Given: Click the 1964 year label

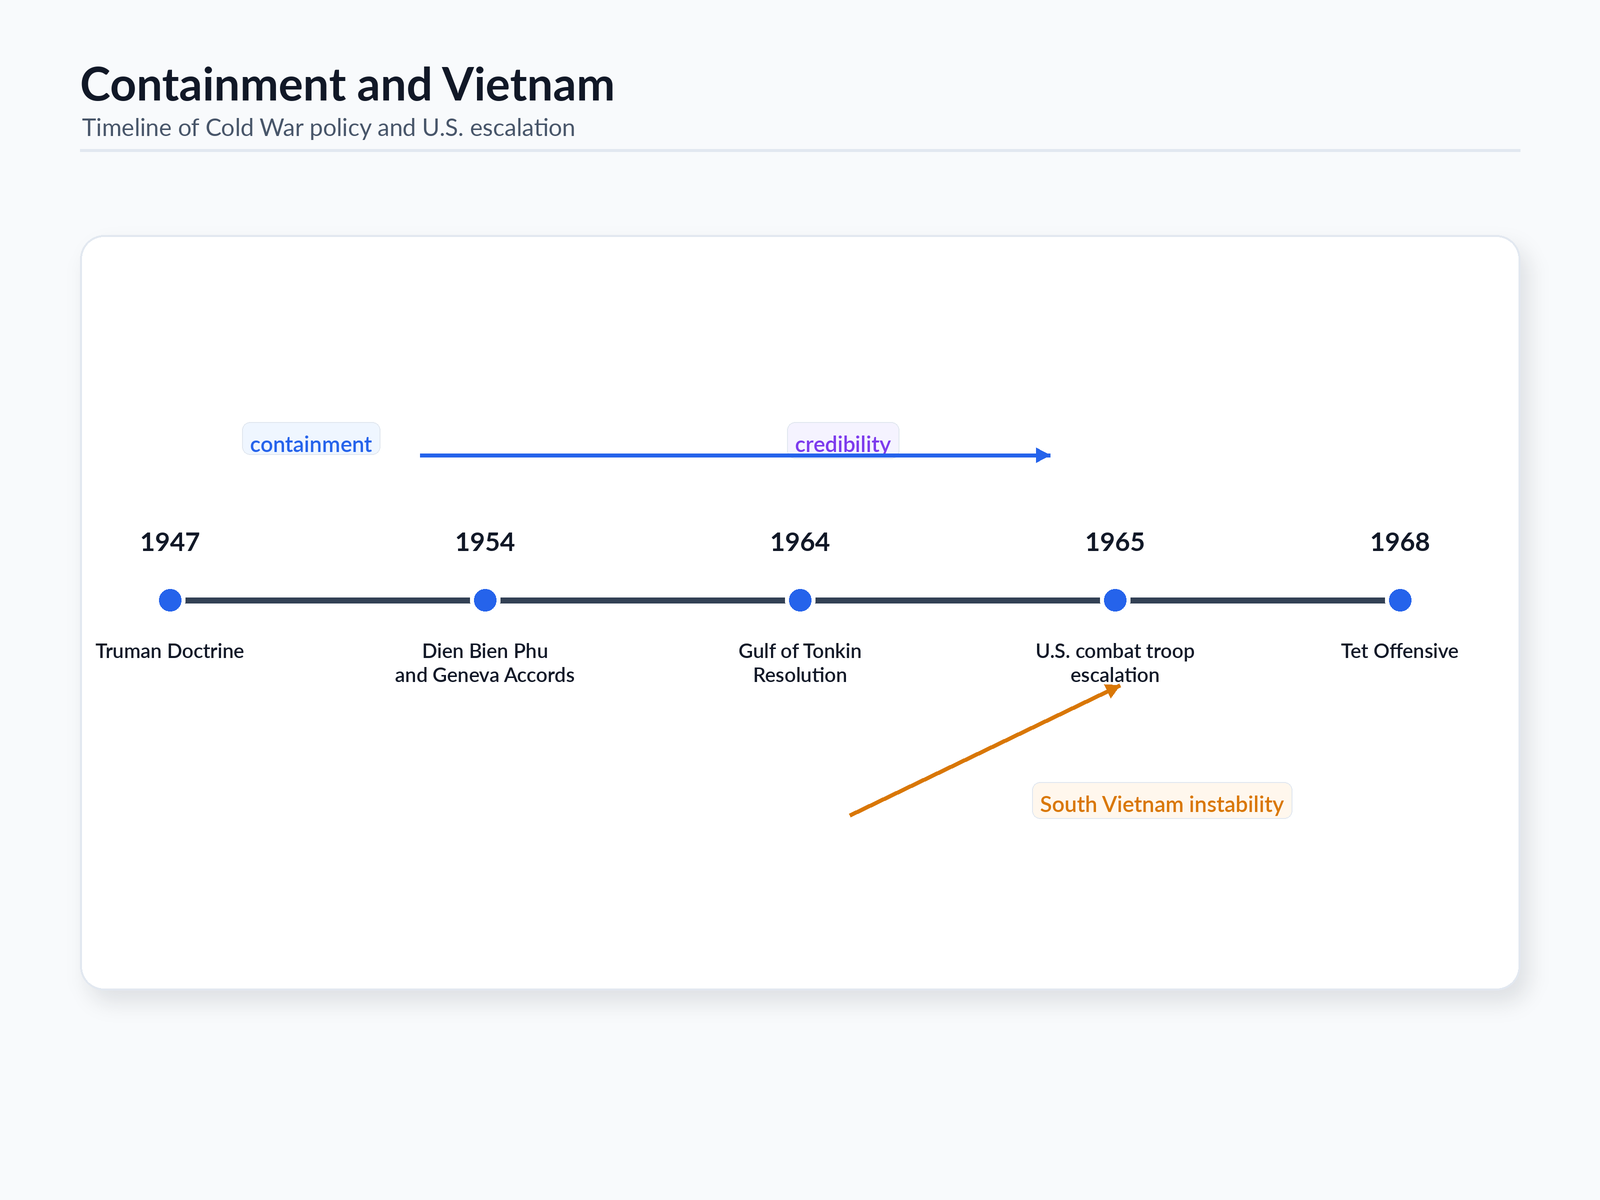Looking at the screenshot, I should coord(800,542).
